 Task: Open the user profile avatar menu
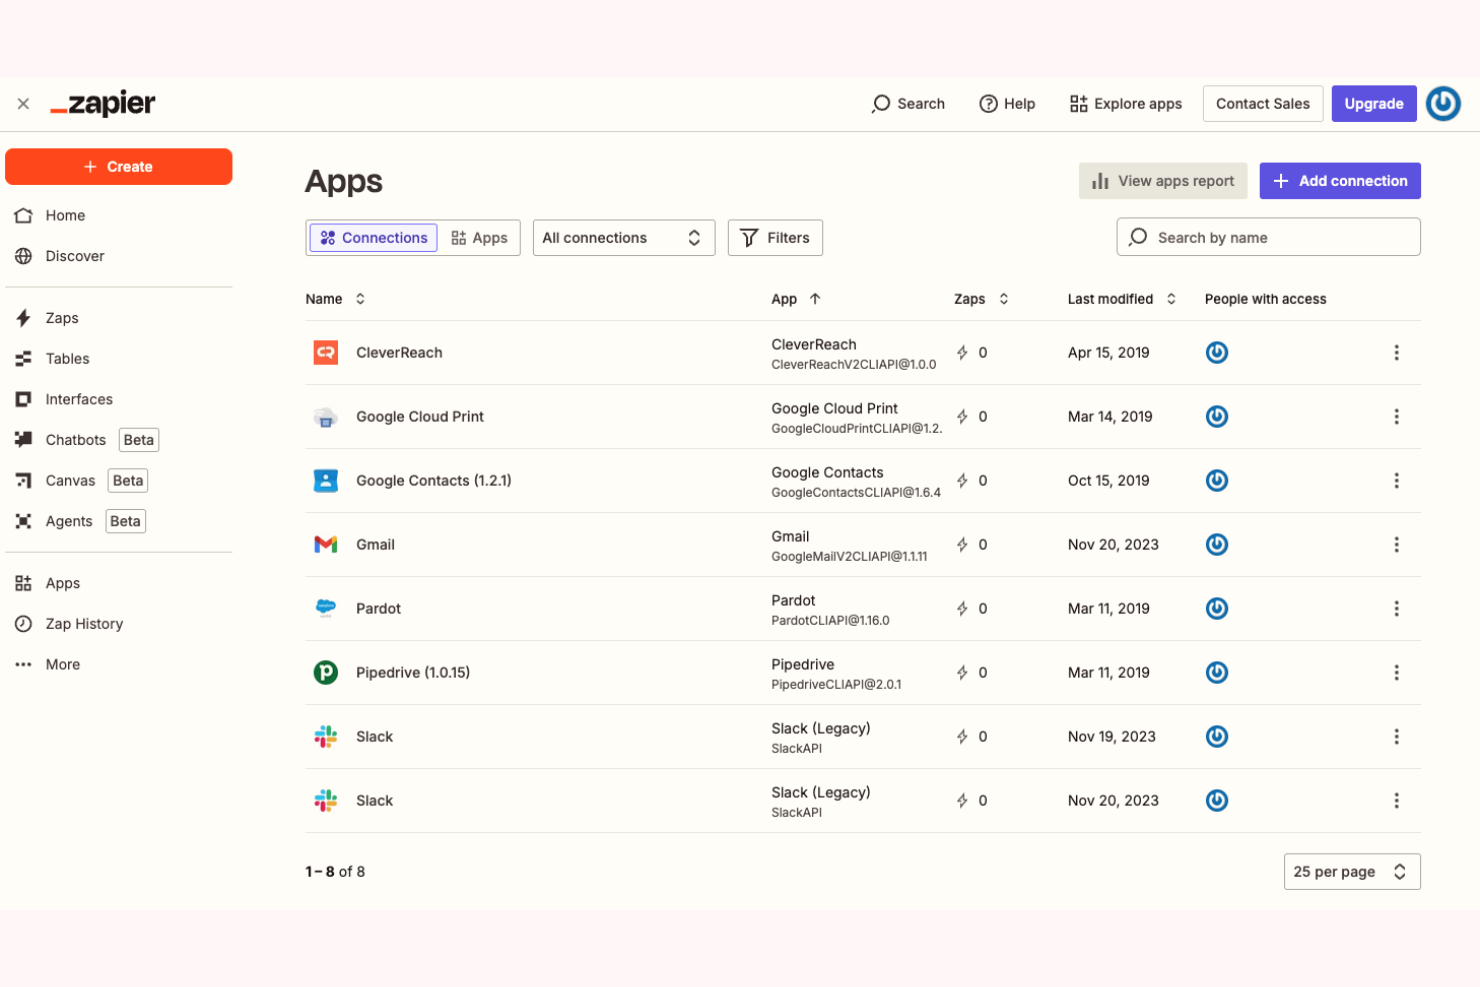tap(1443, 104)
